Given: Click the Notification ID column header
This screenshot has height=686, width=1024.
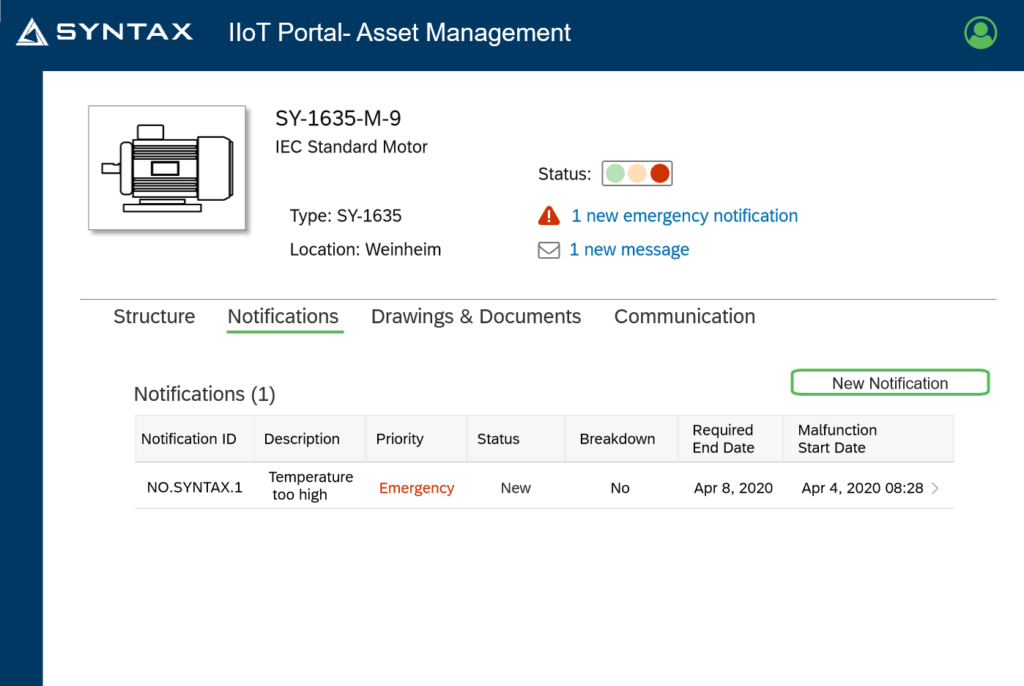Looking at the screenshot, I should (195, 439).
